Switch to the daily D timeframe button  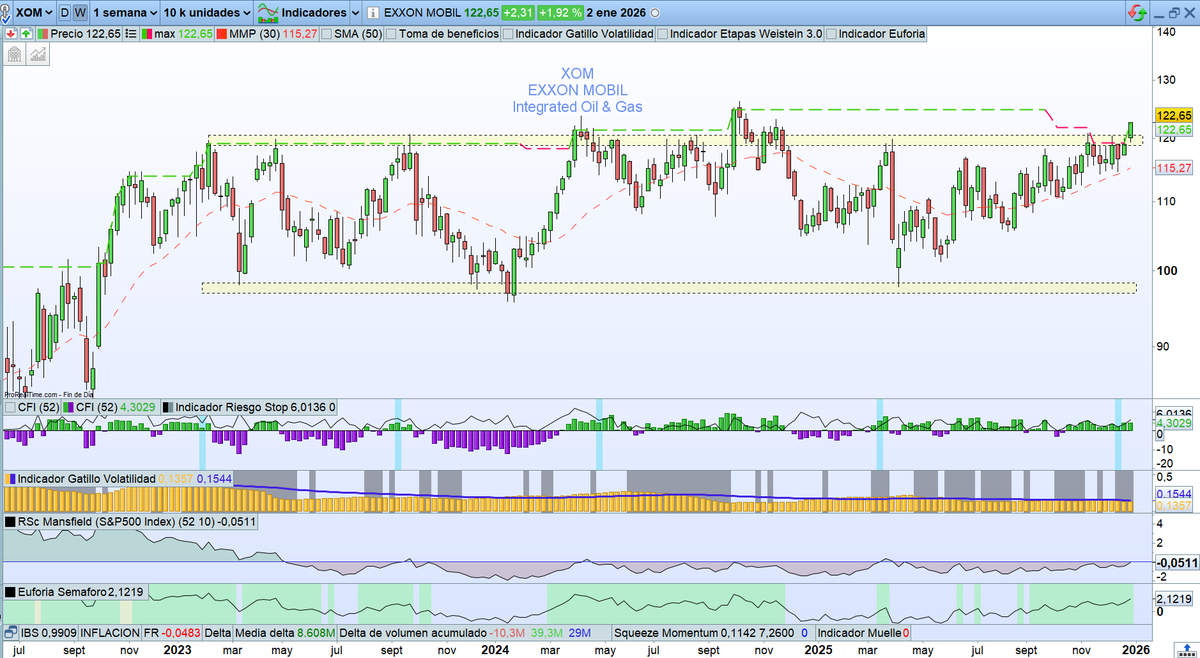[x=65, y=13]
